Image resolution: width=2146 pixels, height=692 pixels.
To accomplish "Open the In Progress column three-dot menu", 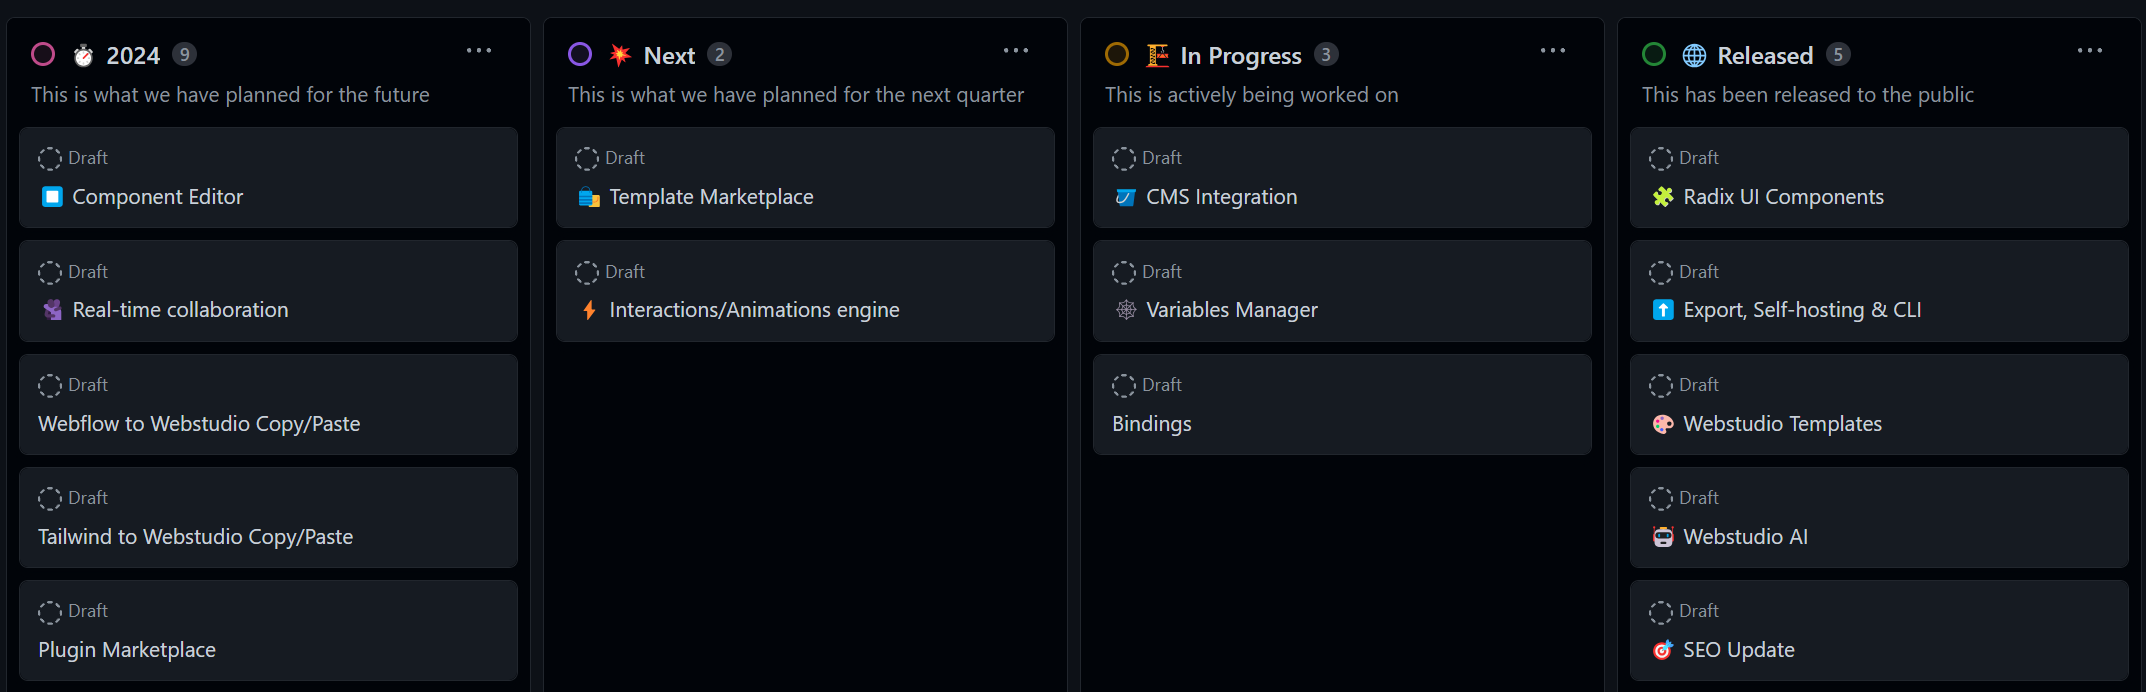I will (x=1553, y=51).
